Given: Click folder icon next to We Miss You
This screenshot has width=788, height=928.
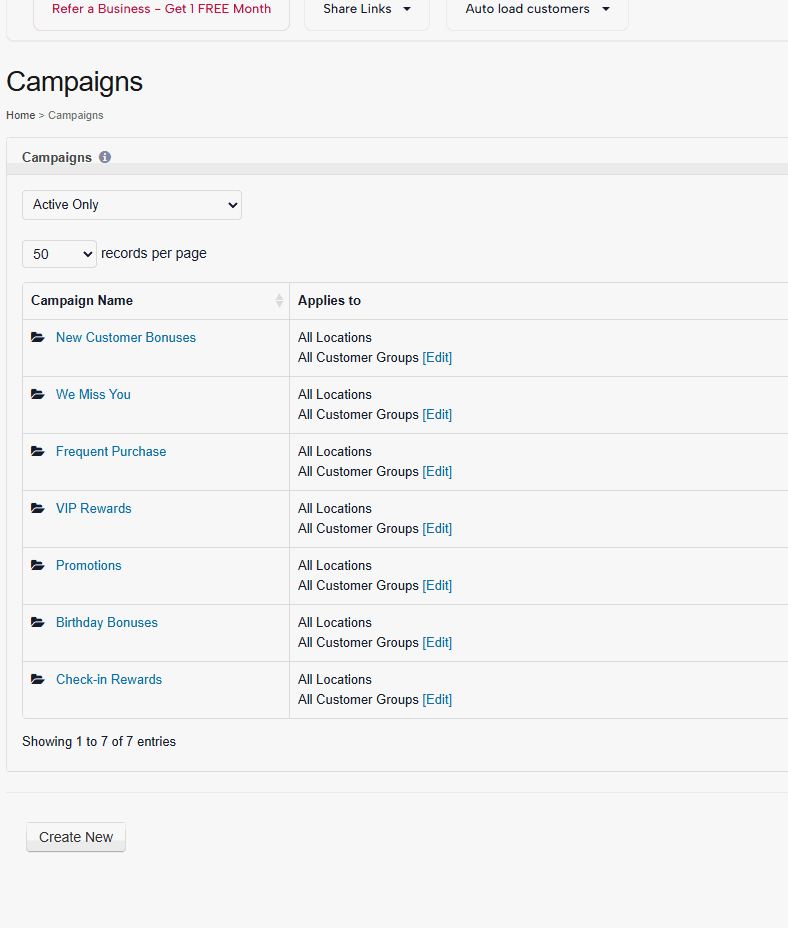Looking at the screenshot, I should coord(38,394).
